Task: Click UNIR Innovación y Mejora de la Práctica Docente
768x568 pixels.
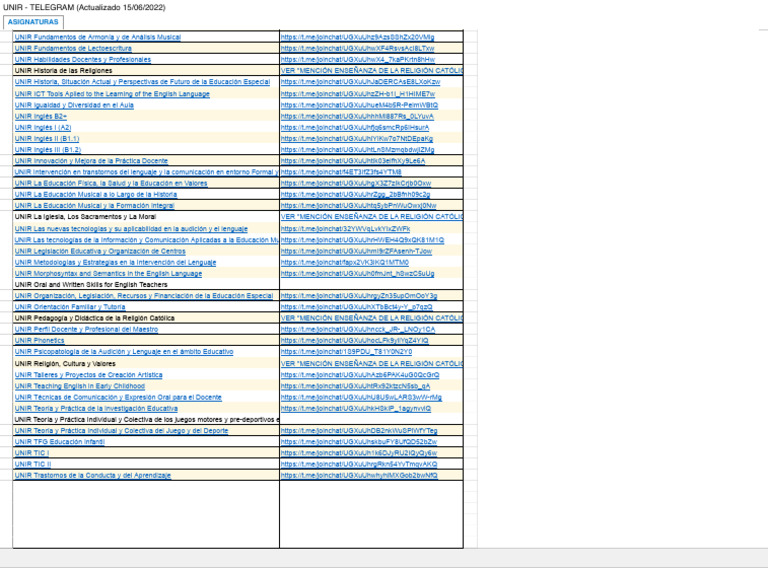Action: 91,161
